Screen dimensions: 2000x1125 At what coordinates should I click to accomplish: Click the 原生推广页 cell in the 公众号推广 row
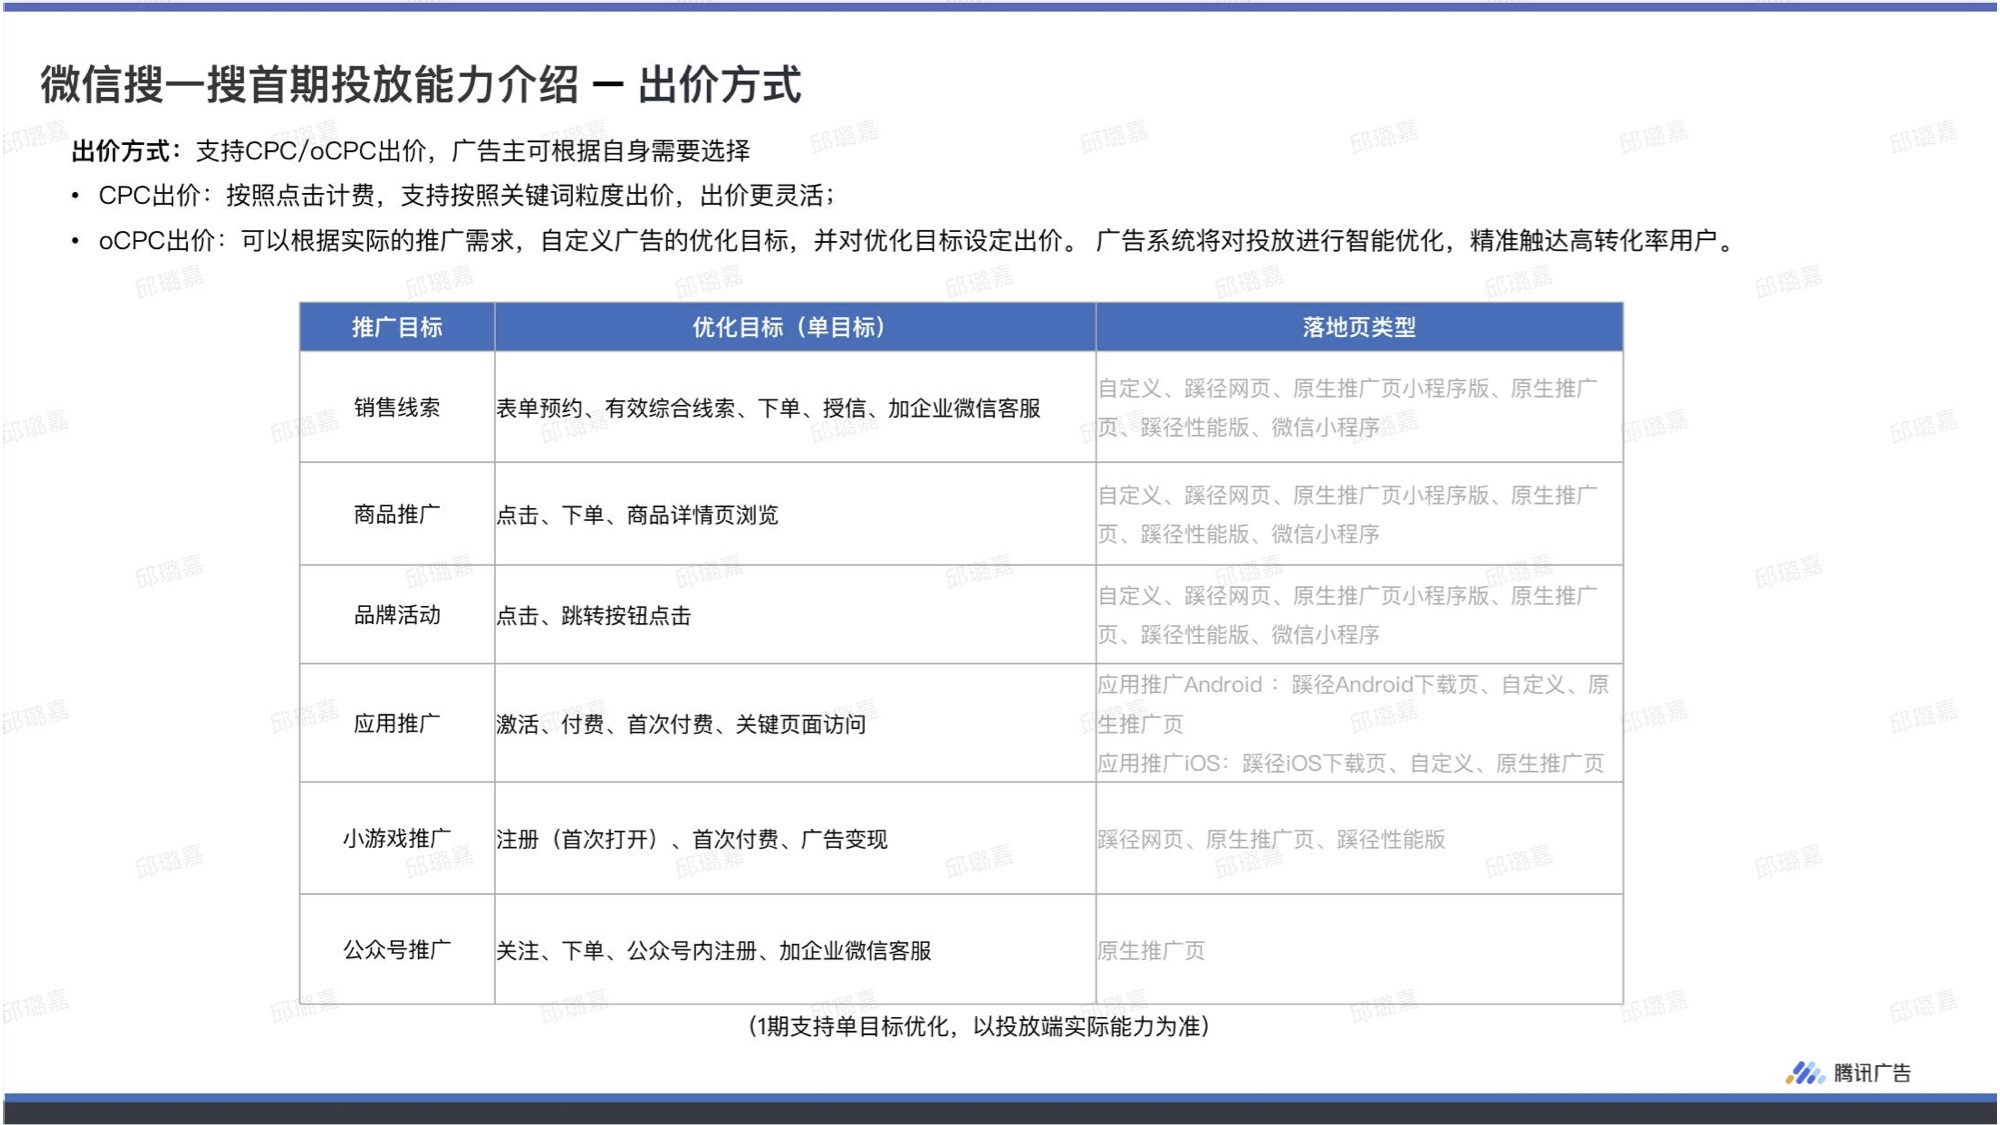point(1151,950)
